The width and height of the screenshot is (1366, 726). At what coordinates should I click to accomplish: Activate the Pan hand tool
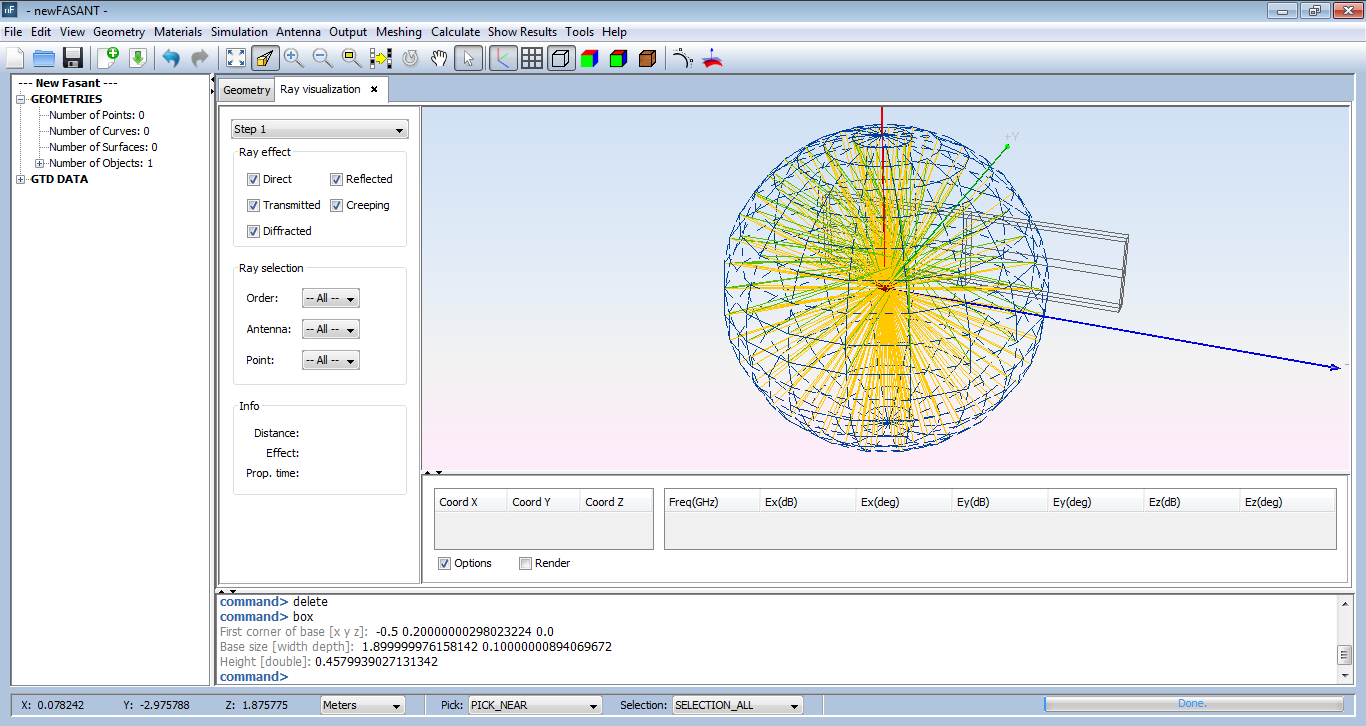click(x=438, y=58)
